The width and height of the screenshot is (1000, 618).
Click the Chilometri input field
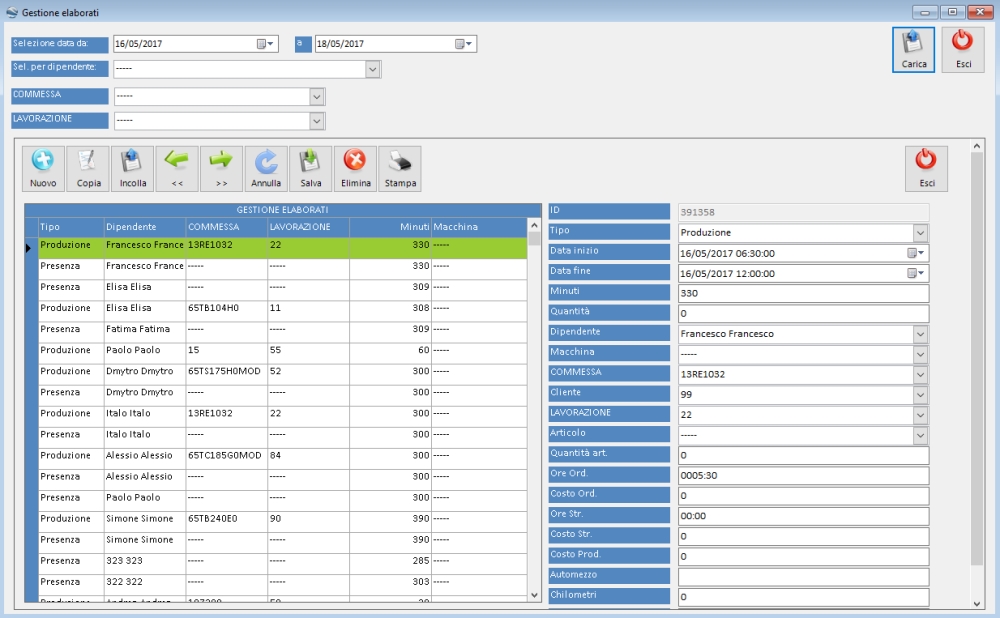coord(803,597)
